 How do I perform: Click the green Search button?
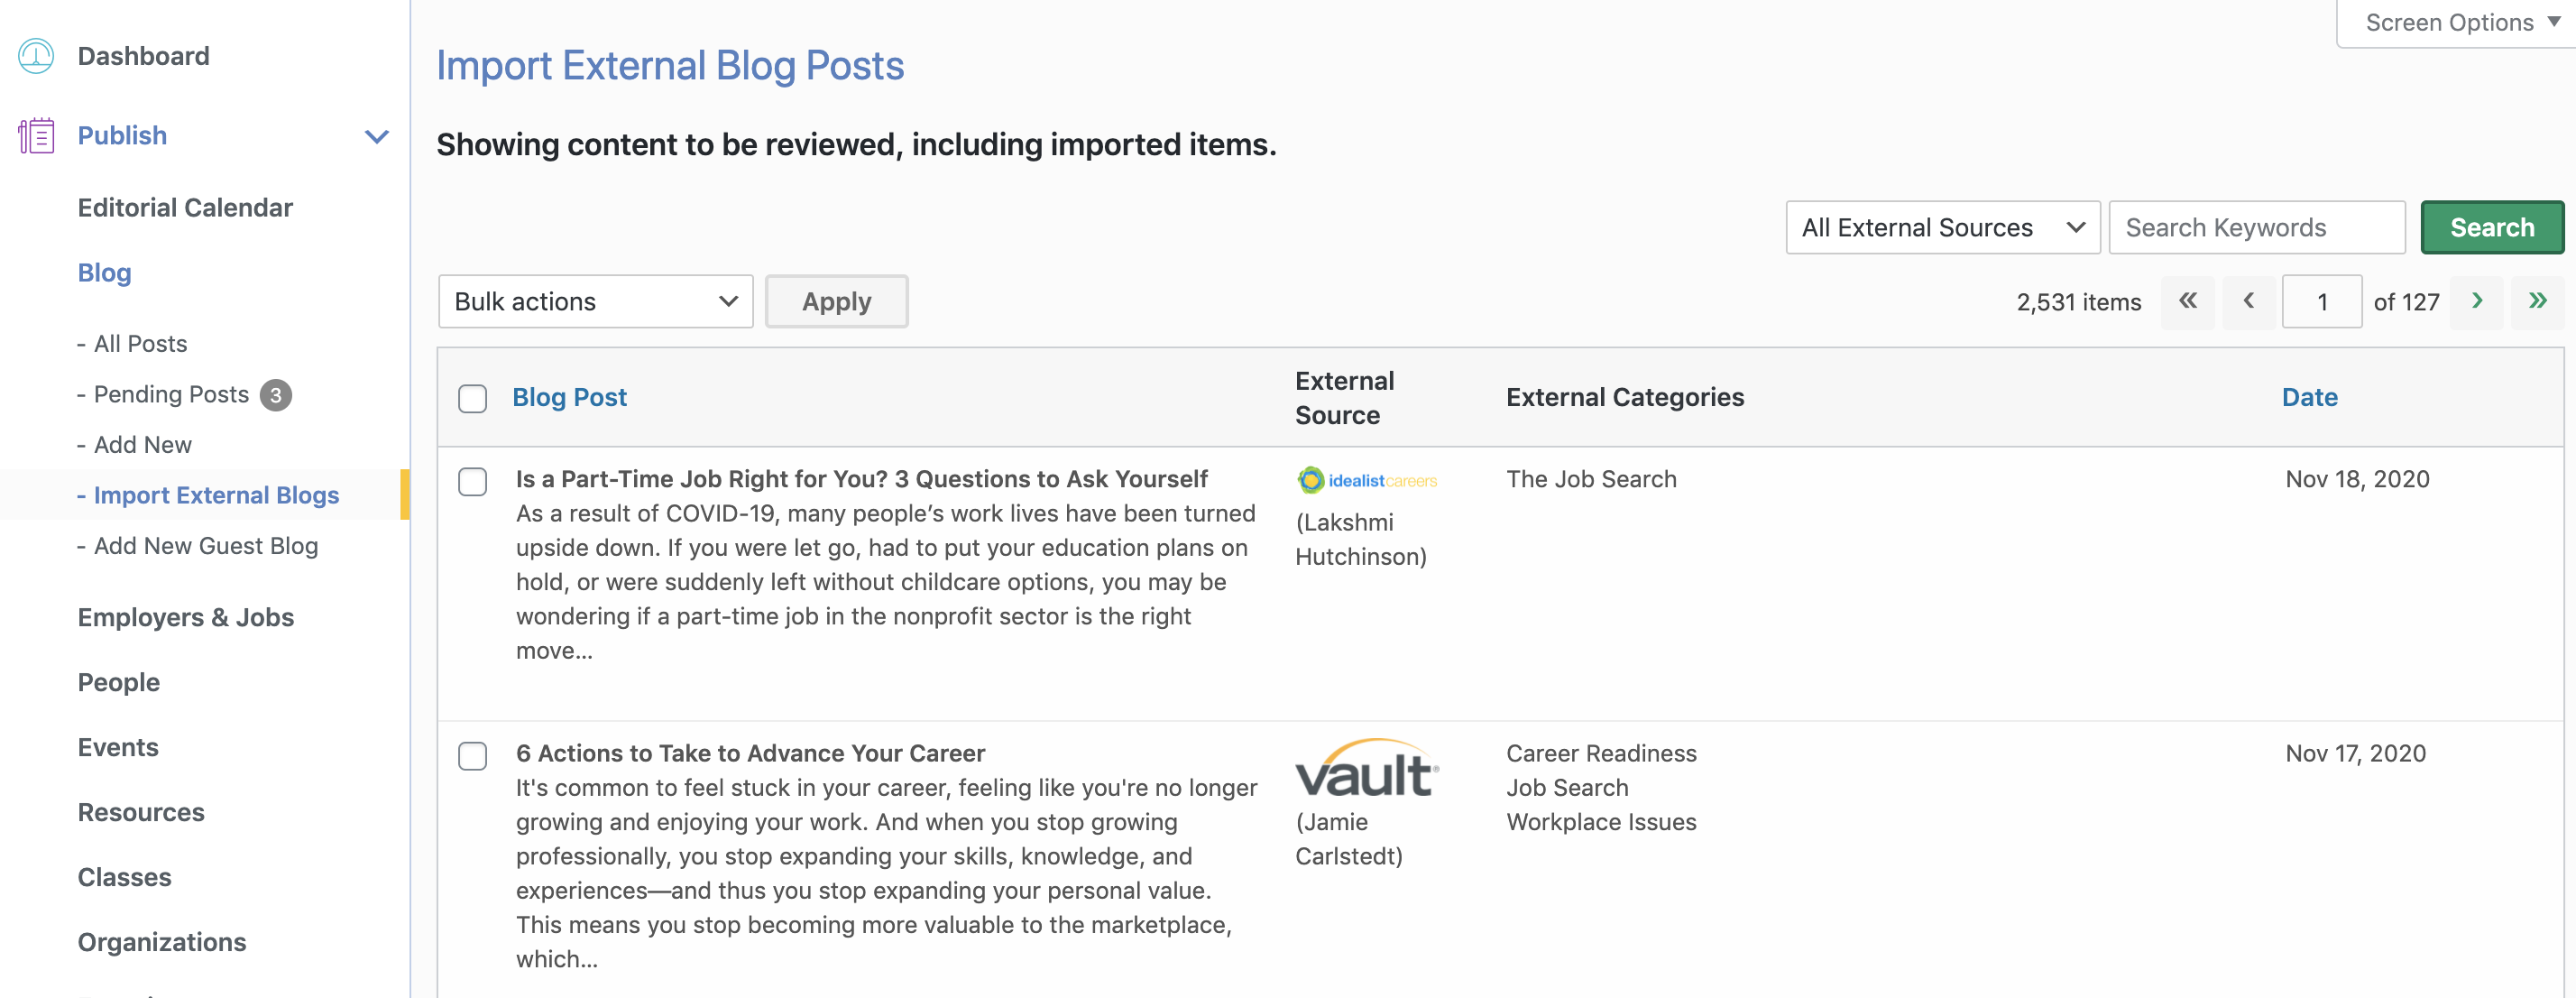pos(2490,228)
